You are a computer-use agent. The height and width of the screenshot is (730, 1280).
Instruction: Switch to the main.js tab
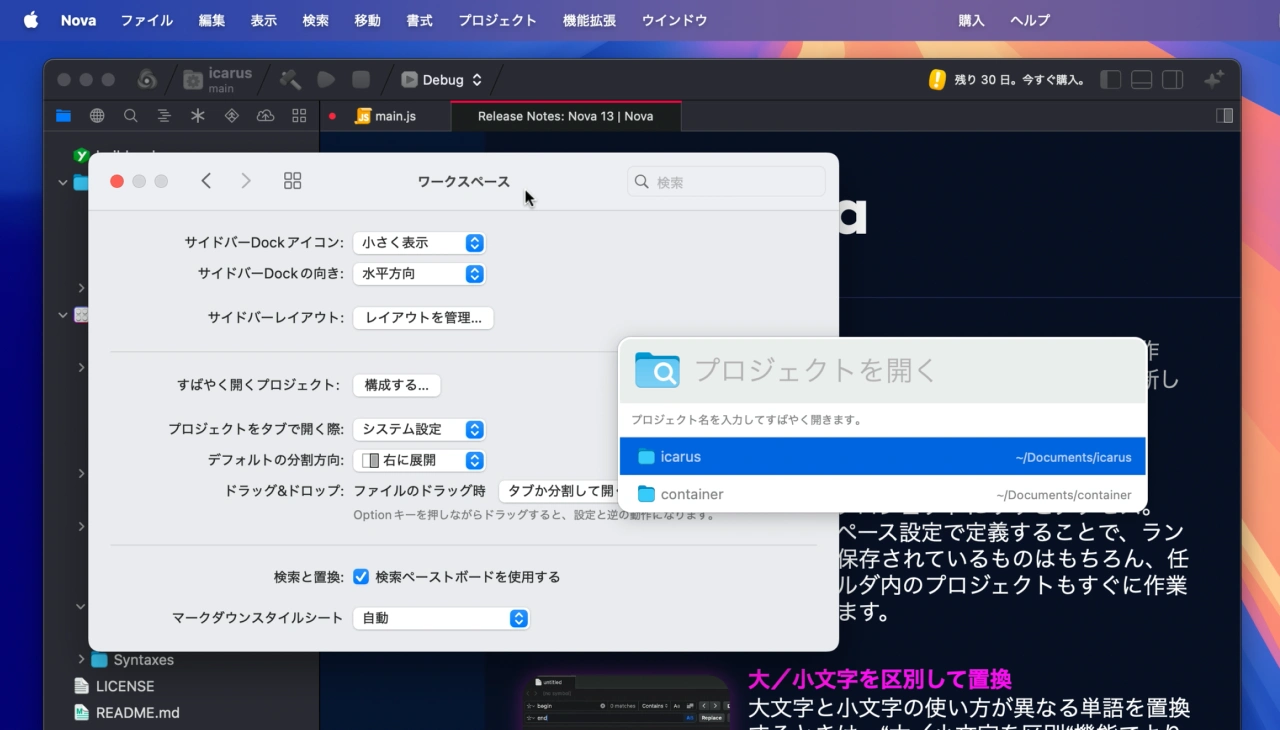[x=386, y=116]
